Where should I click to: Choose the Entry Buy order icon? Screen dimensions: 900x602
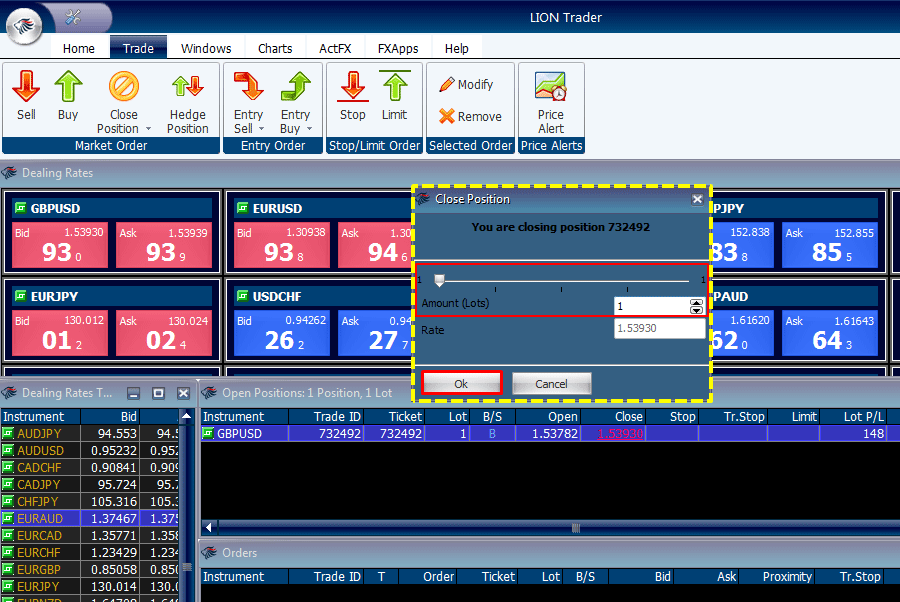[x=296, y=87]
